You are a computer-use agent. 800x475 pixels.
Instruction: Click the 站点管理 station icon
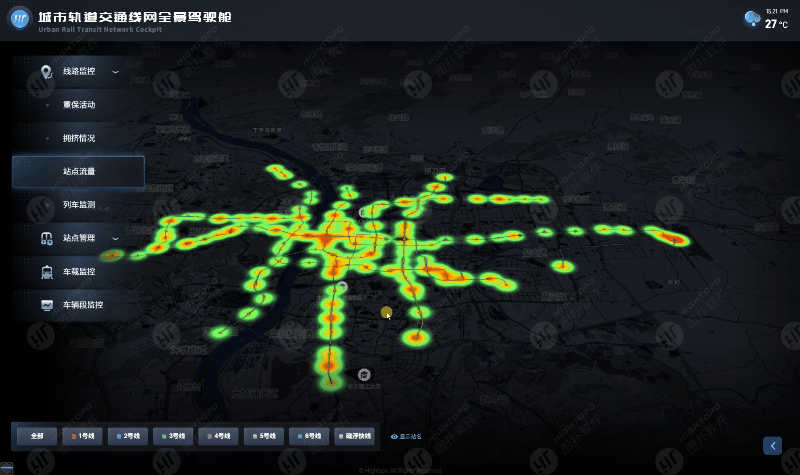point(46,238)
